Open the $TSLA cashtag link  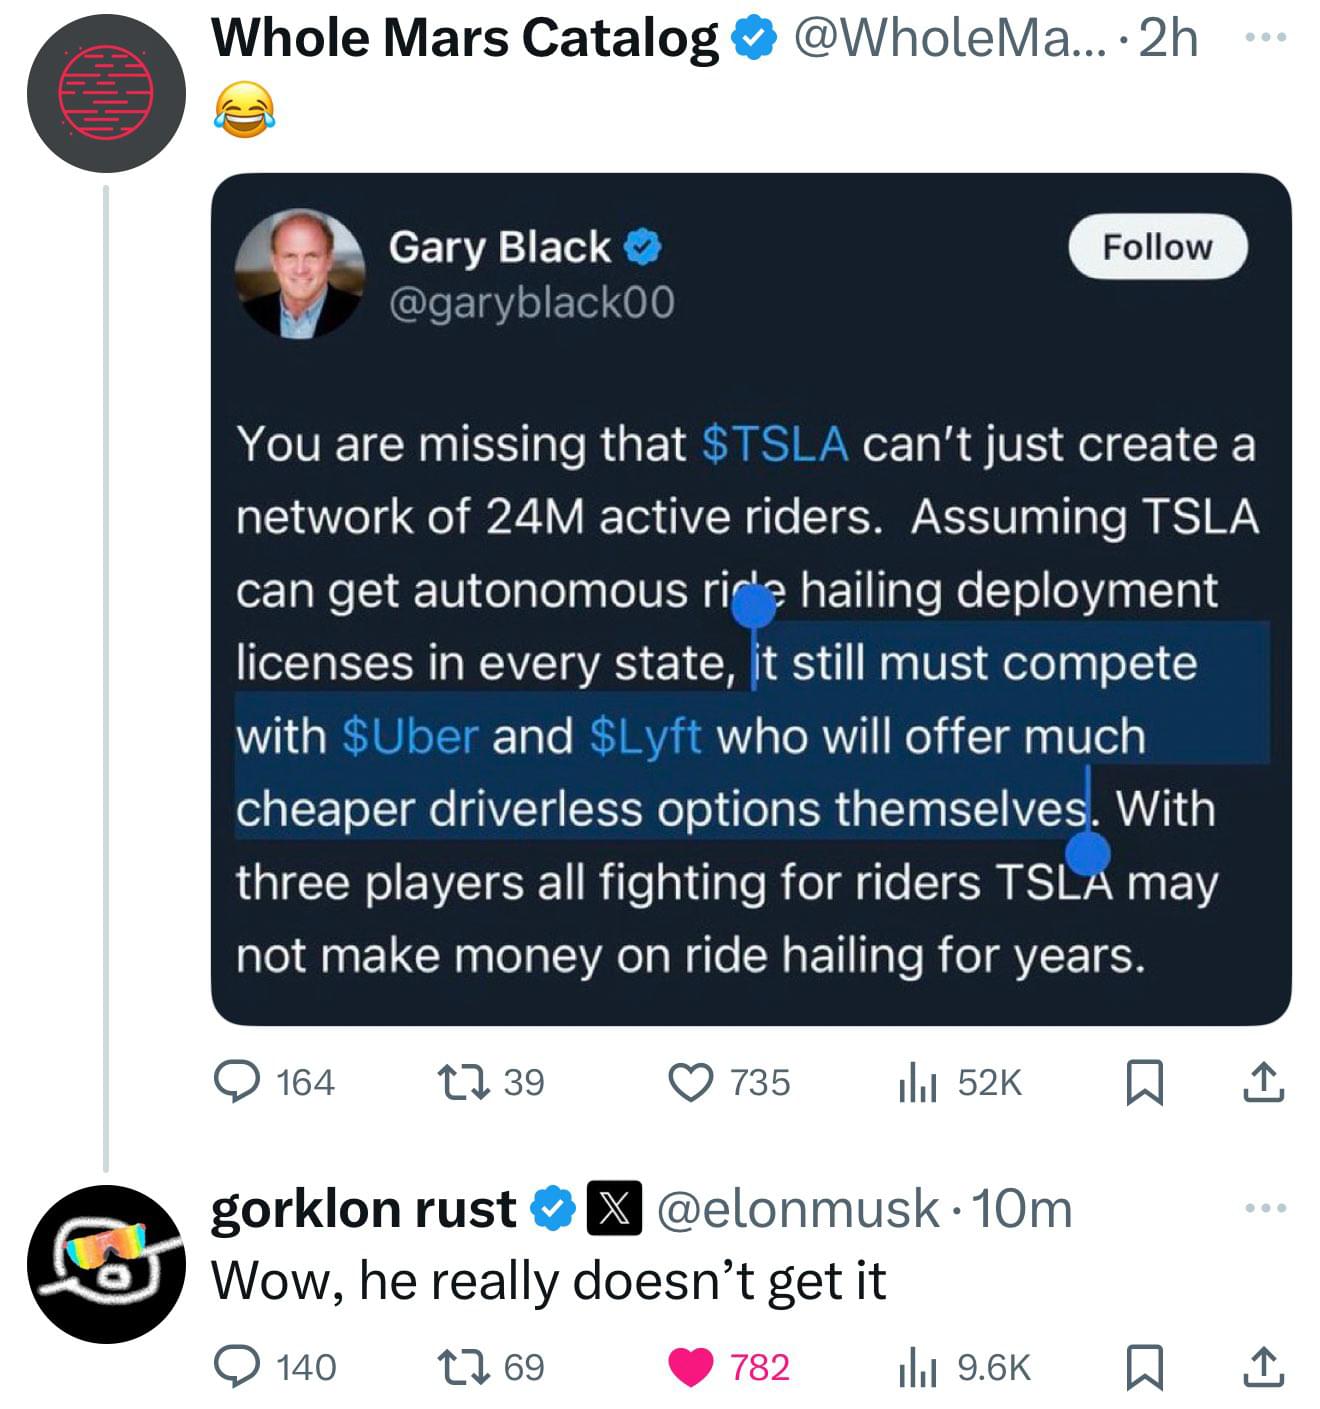(775, 444)
